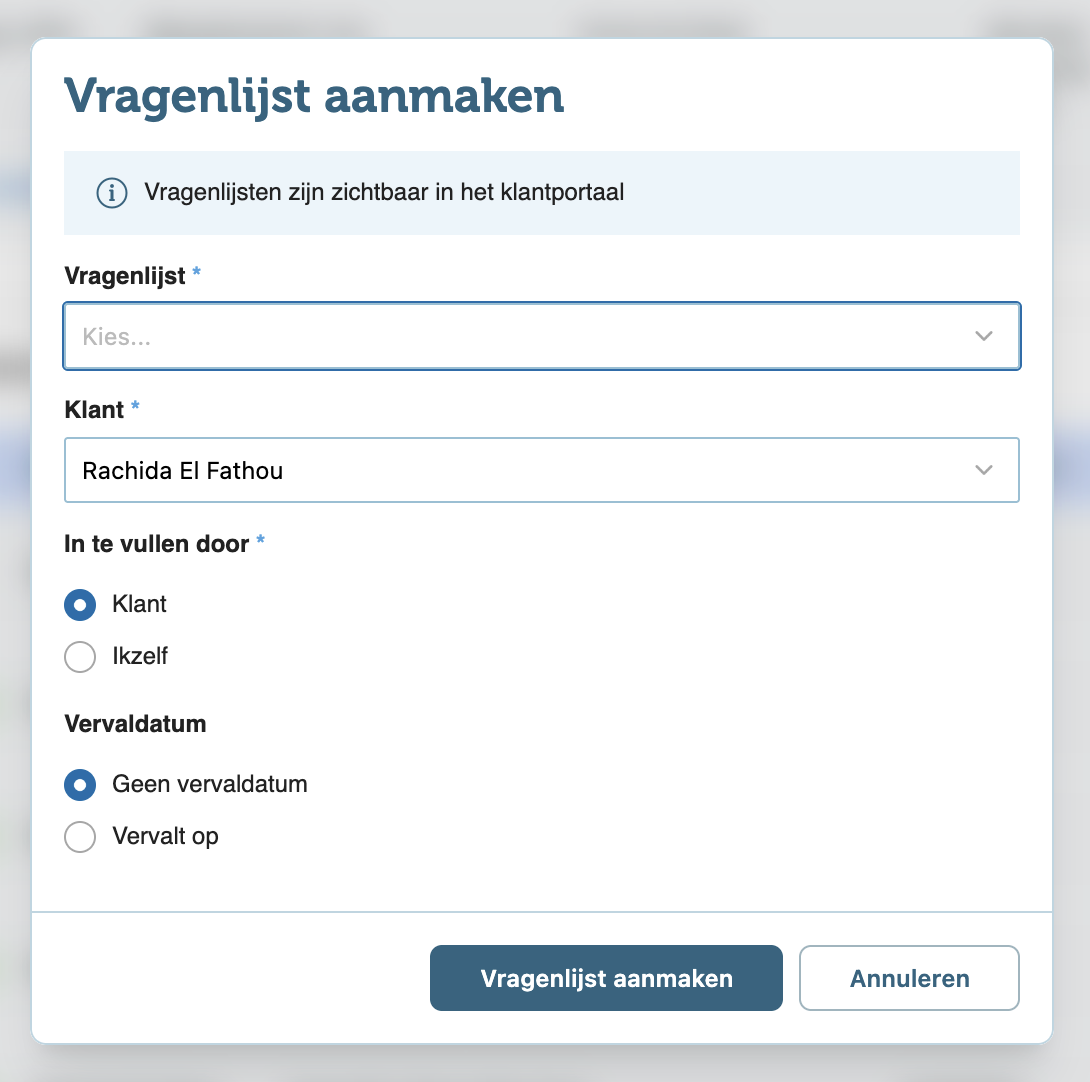Click the 'In te vullen door' label

[x=156, y=544]
